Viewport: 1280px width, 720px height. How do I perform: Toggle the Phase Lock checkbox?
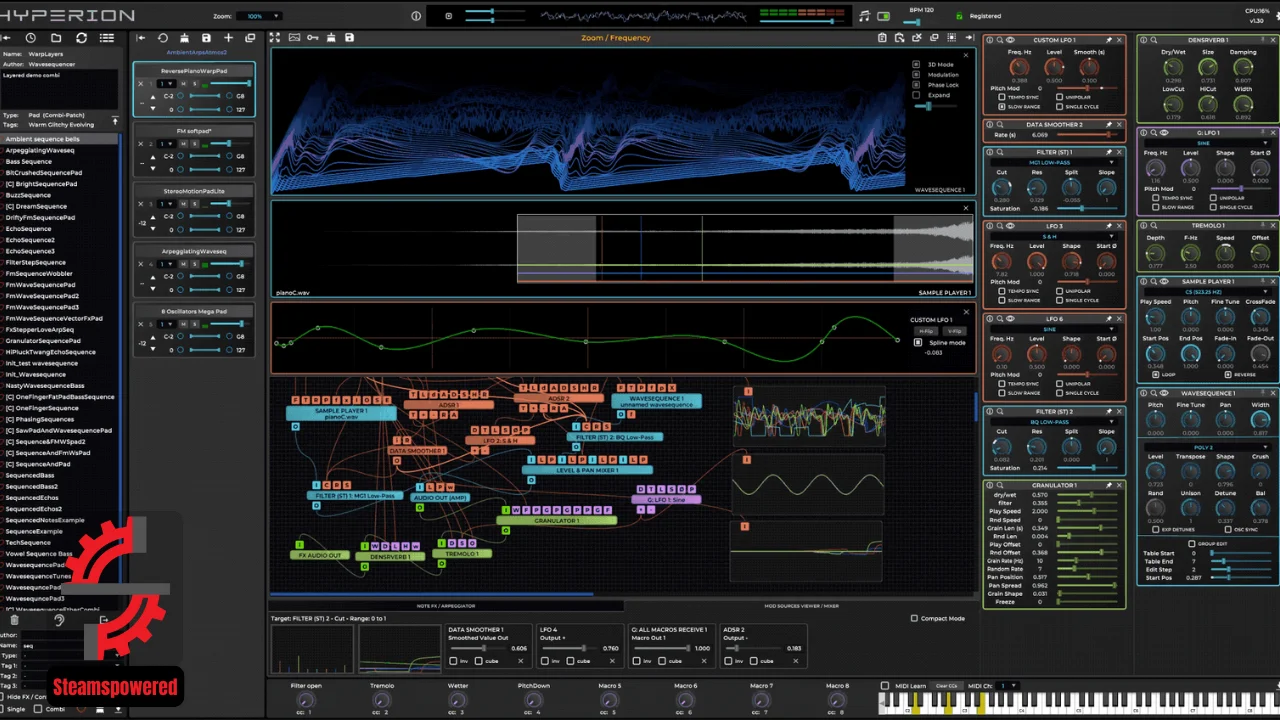tap(917, 85)
